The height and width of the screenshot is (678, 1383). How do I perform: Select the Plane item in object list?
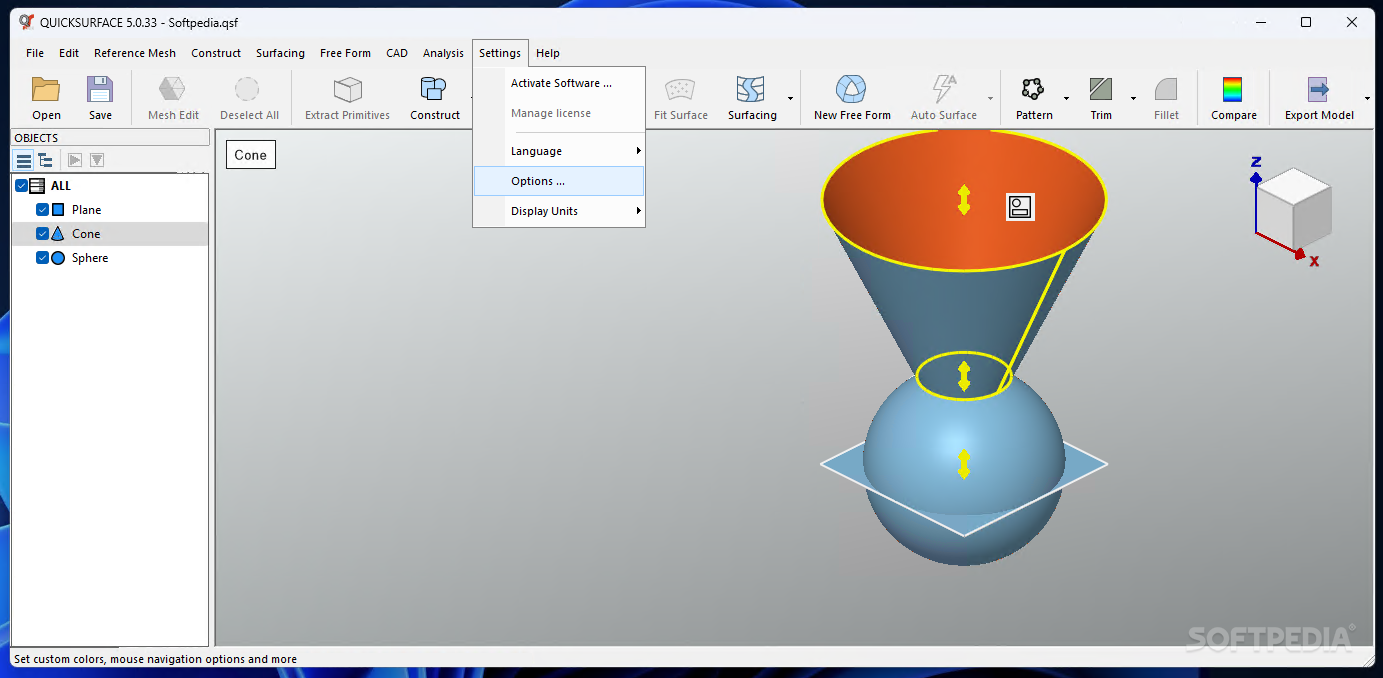click(x=86, y=210)
